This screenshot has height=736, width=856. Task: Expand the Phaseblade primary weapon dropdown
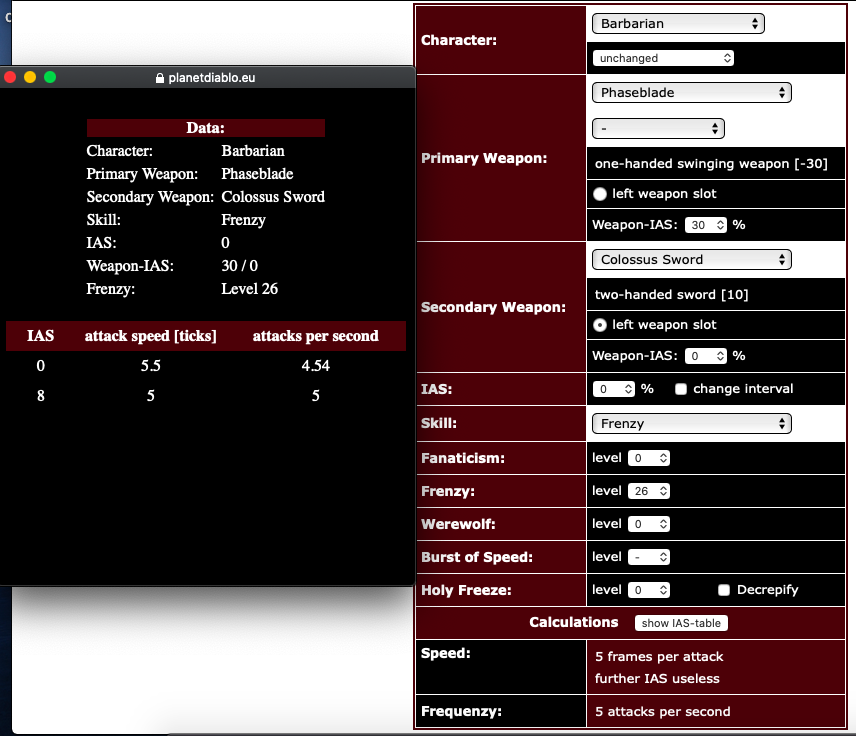[x=691, y=92]
